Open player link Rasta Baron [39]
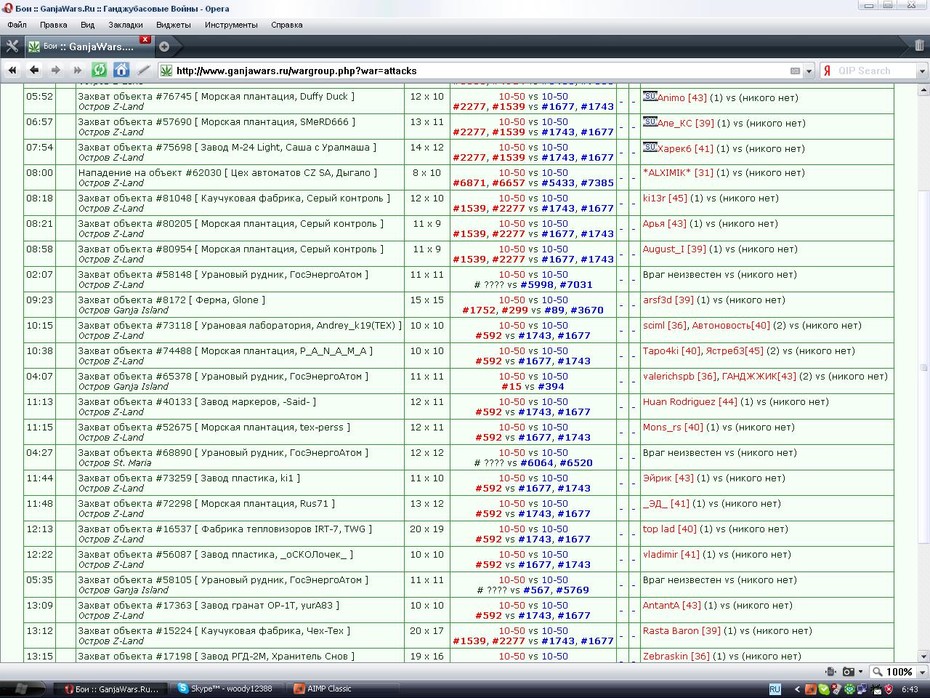This screenshot has width=930, height=698. (681, 631)
